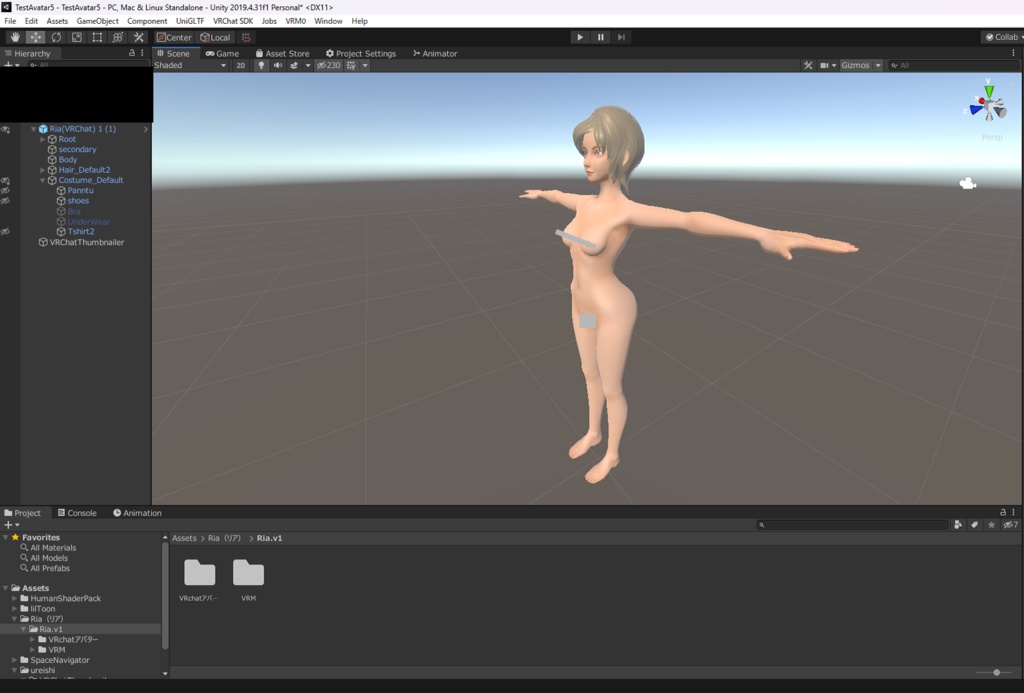Select the Move tool
The width and height of the screenshot is (1024, 693).
[x=35, y=37]
